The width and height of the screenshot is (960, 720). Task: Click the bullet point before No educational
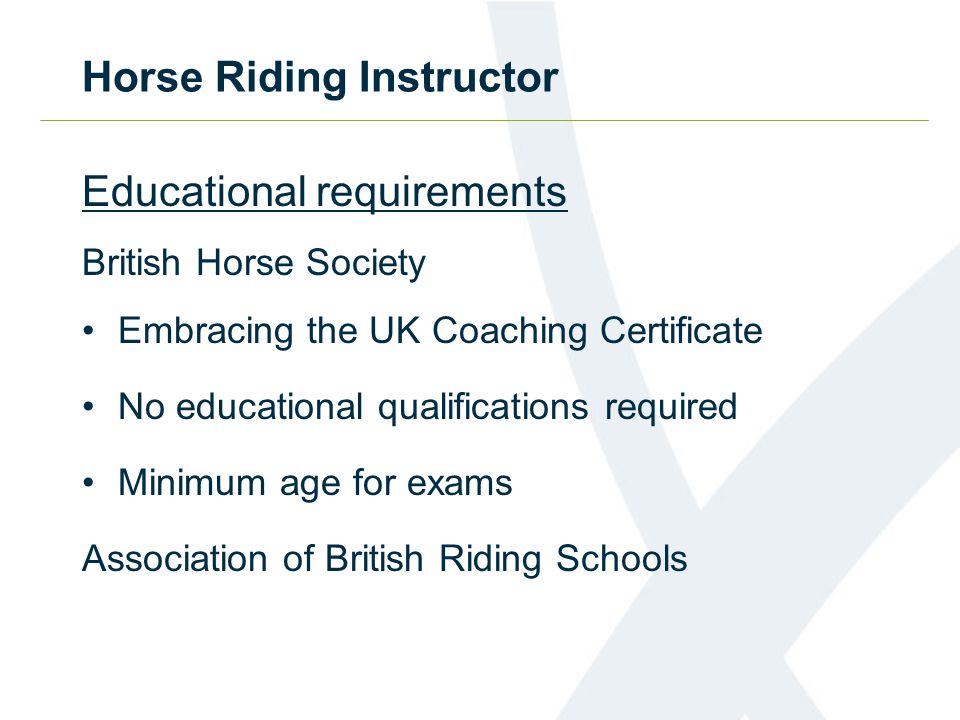tap(89, 407)
